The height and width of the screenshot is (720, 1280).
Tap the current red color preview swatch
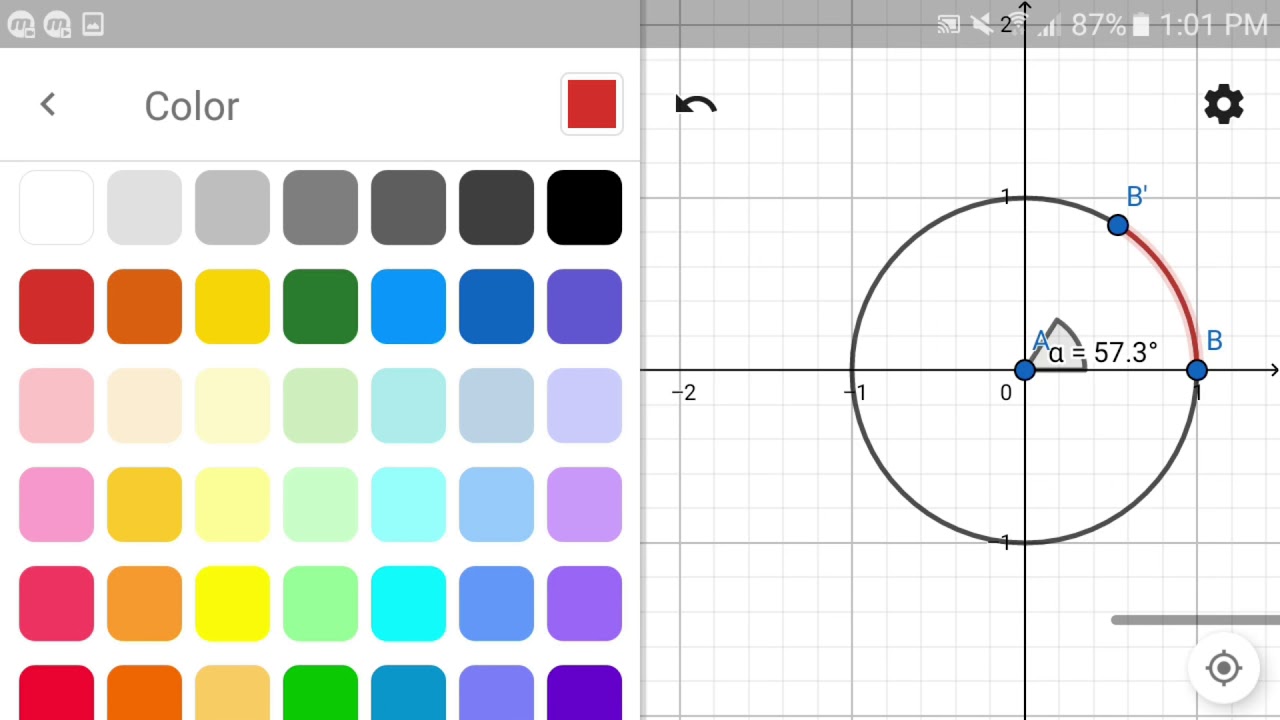[x=592, y=104]
